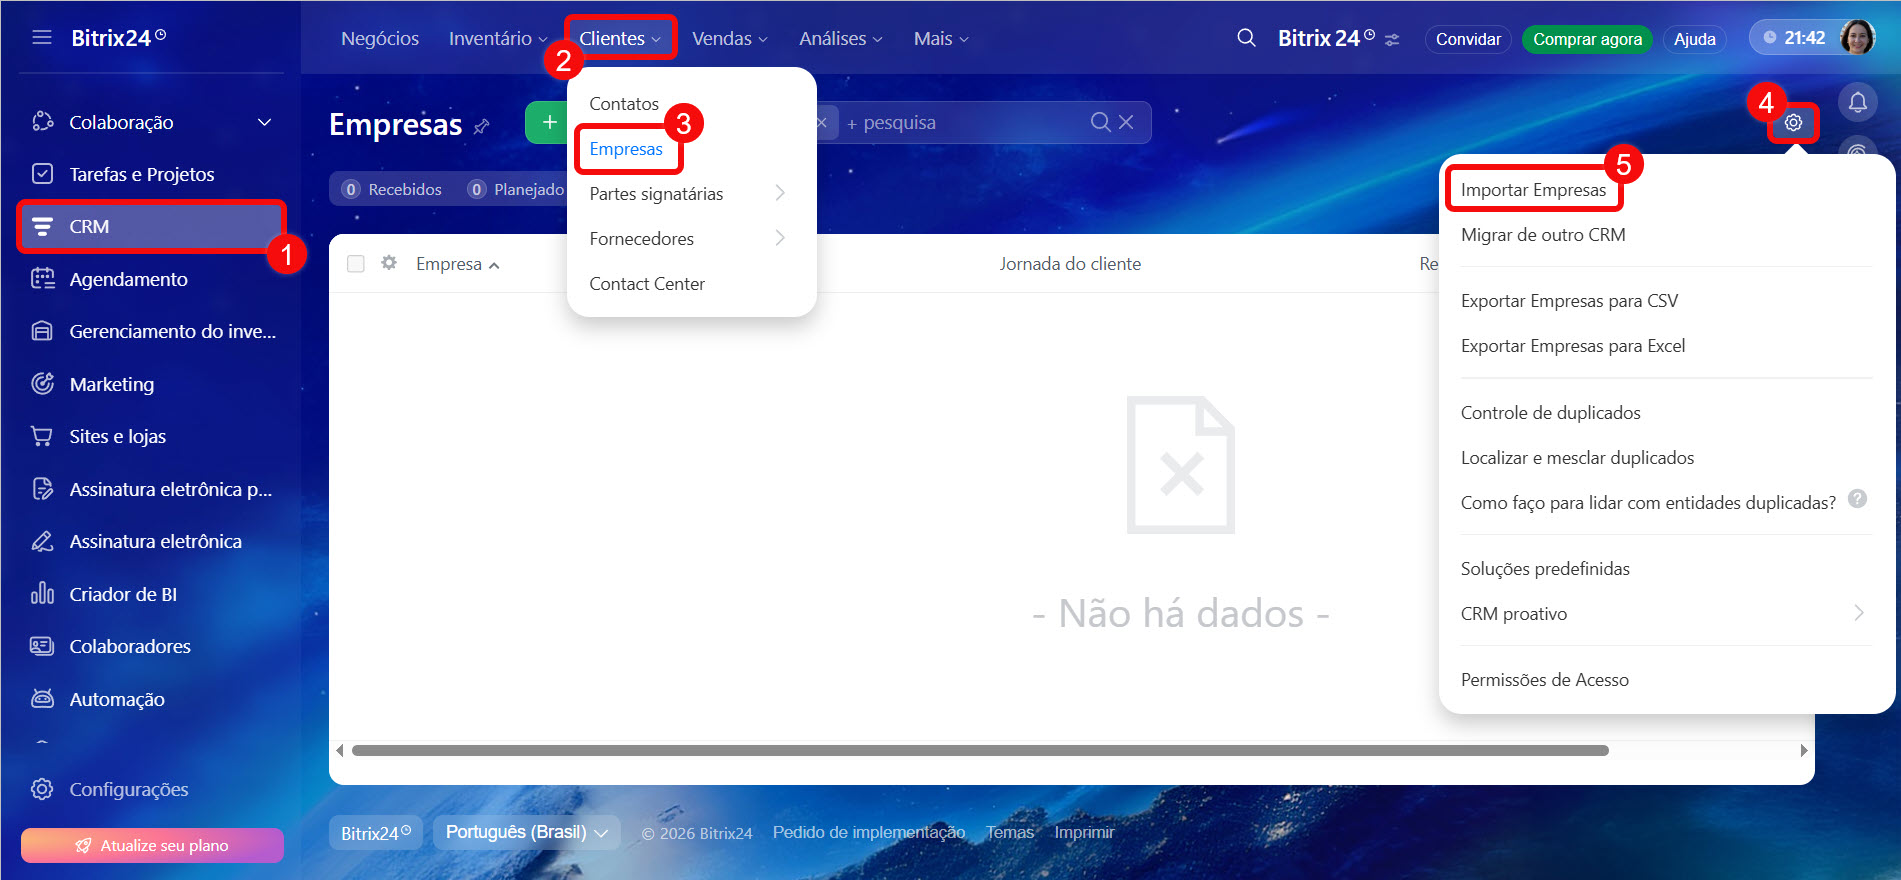The height and width of the screenshot is (880, 1901).
Task: Click help question mark beside duplicadas text
Action: tap(1857, 499)
